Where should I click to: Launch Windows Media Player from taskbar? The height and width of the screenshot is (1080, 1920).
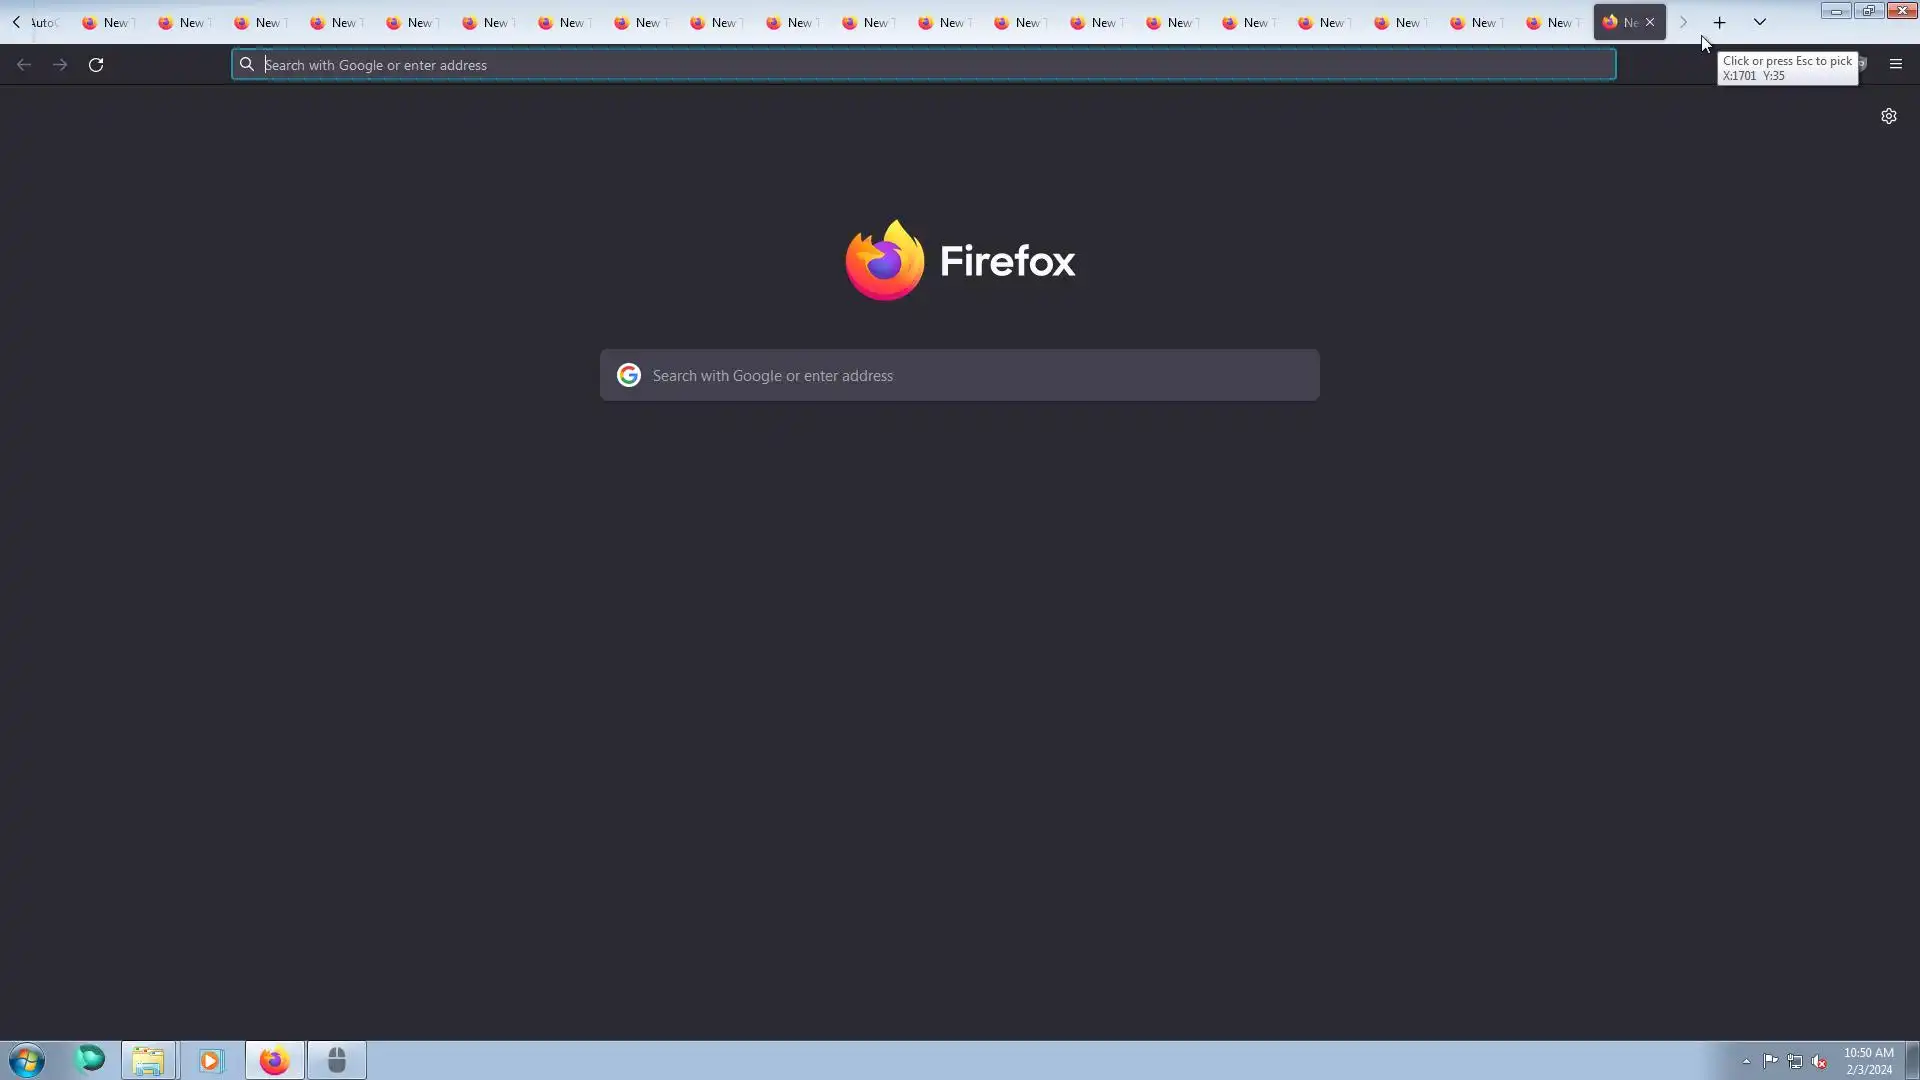pos(211,1060)
